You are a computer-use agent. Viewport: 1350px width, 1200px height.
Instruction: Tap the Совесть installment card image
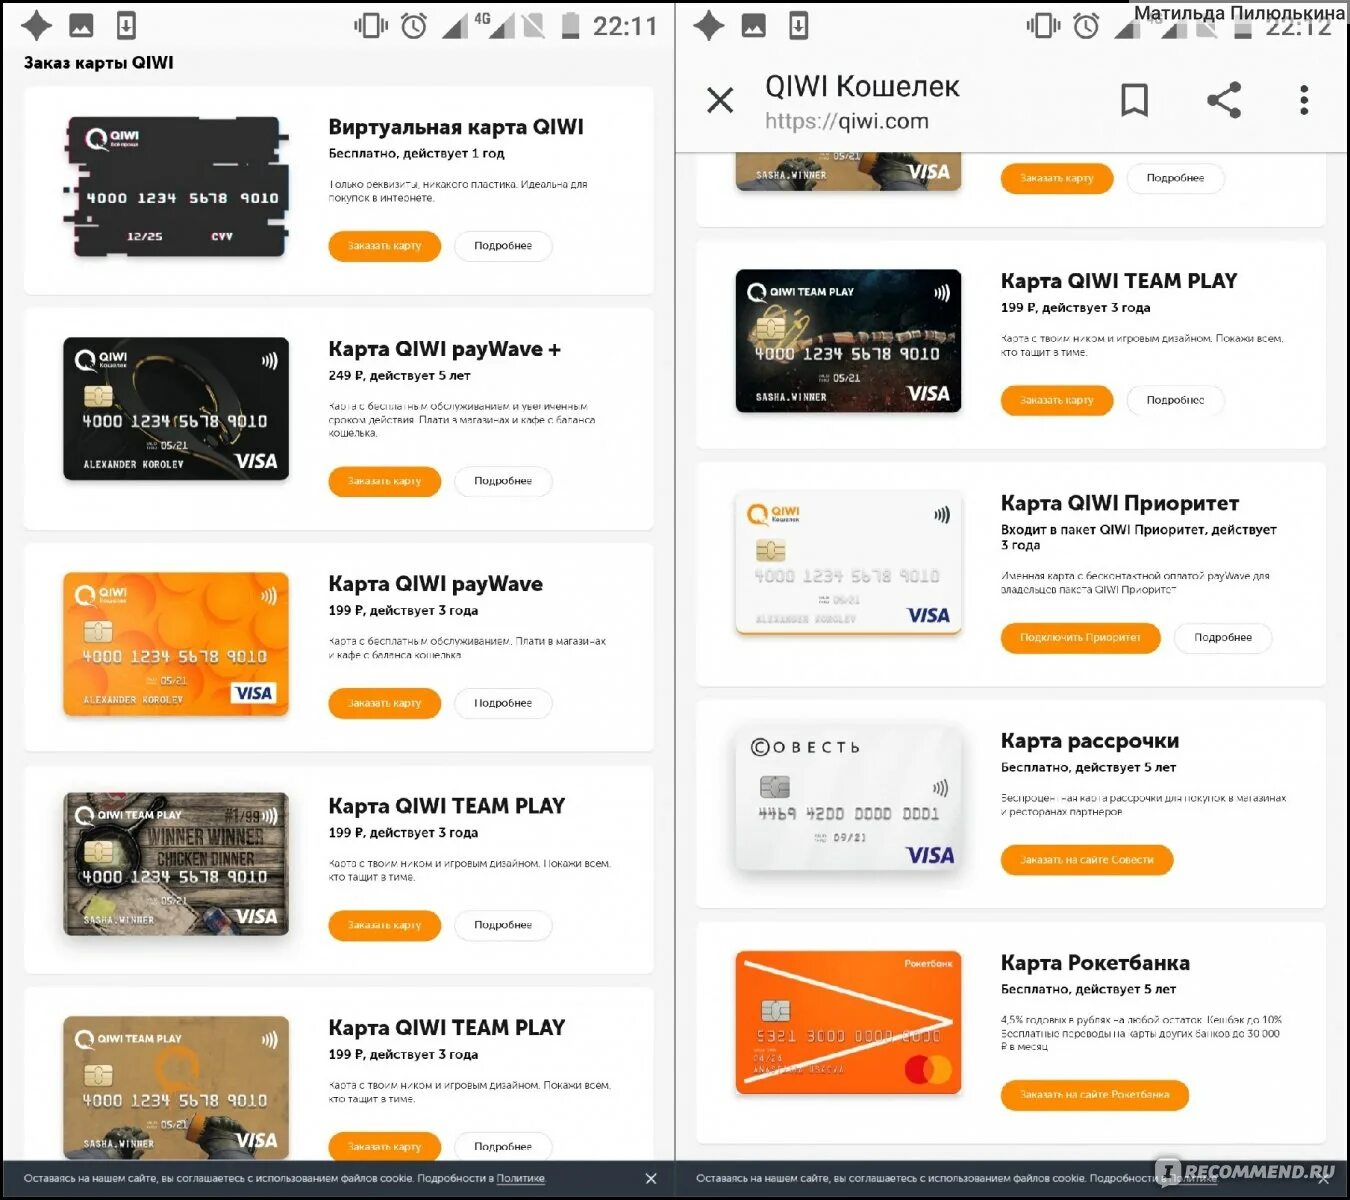848,800
